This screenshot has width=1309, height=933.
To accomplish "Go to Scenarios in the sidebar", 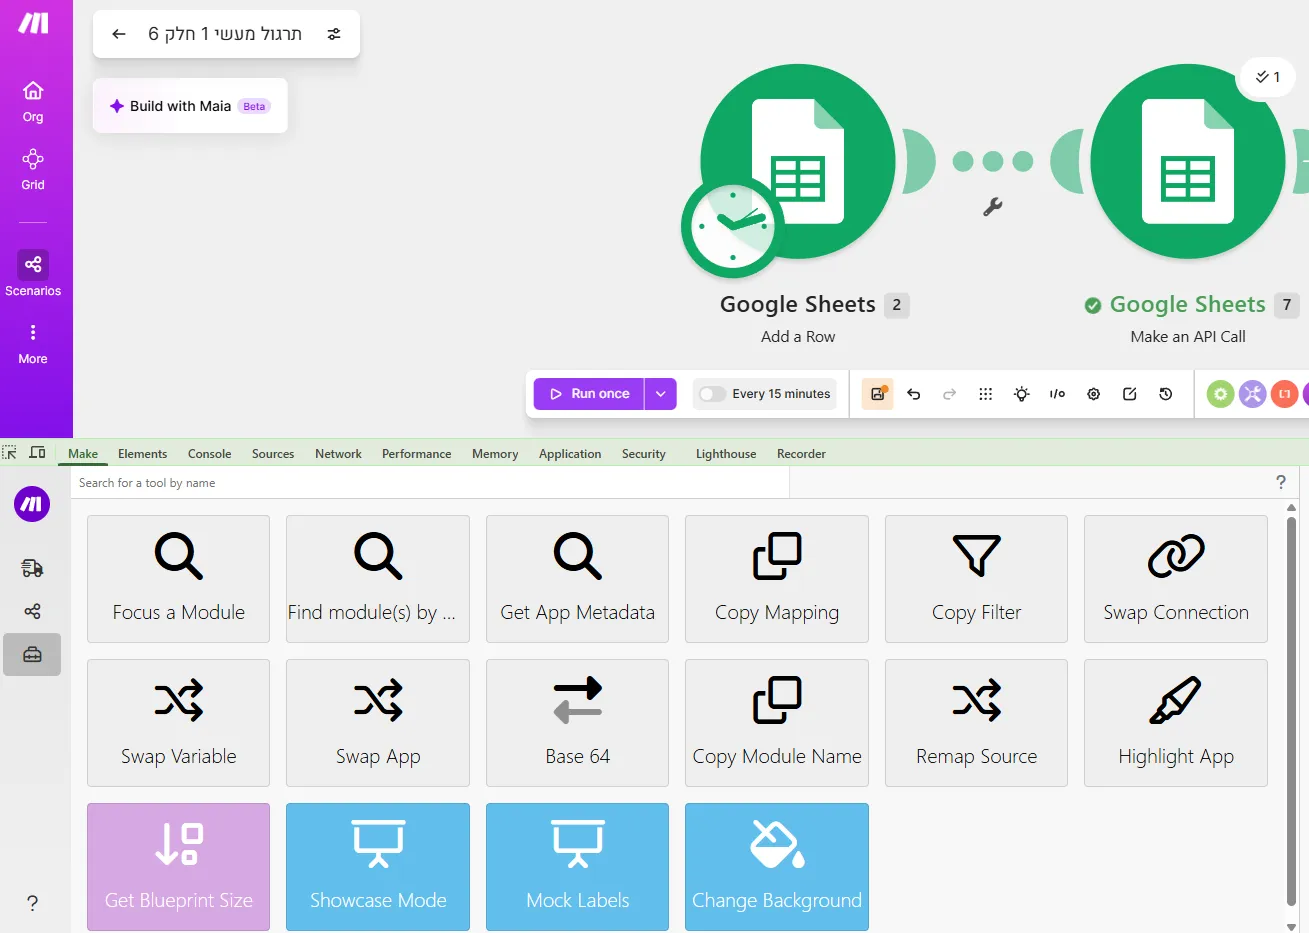I will pyautogui.click(x=33, y=274).
